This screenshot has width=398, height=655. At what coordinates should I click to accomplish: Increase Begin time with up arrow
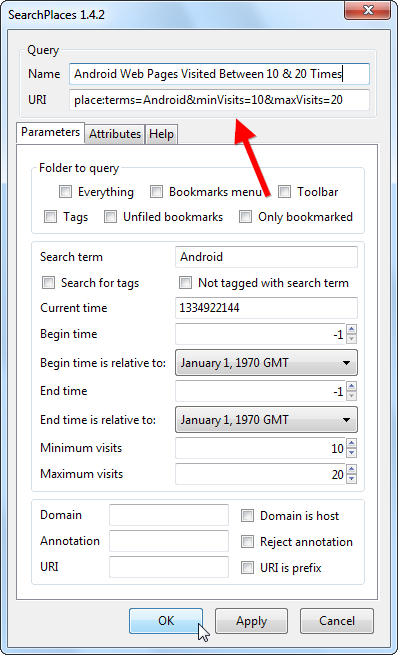[x=352, y=329]
